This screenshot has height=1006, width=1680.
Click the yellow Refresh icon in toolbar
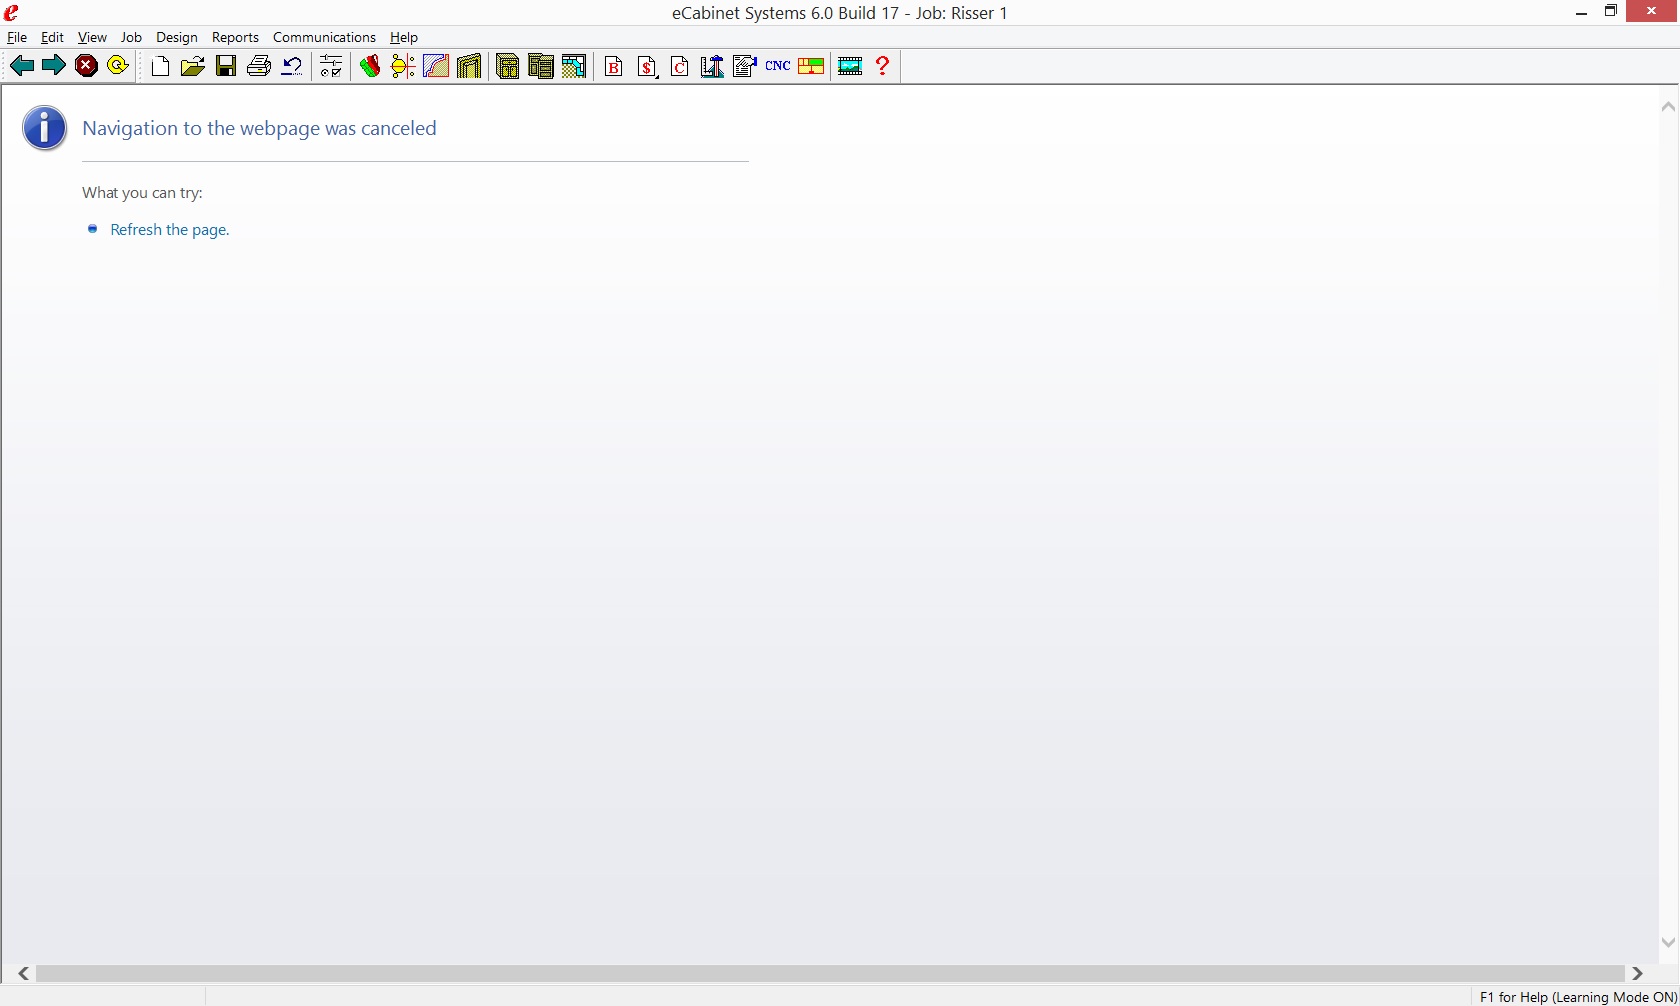tap(118, 66)
